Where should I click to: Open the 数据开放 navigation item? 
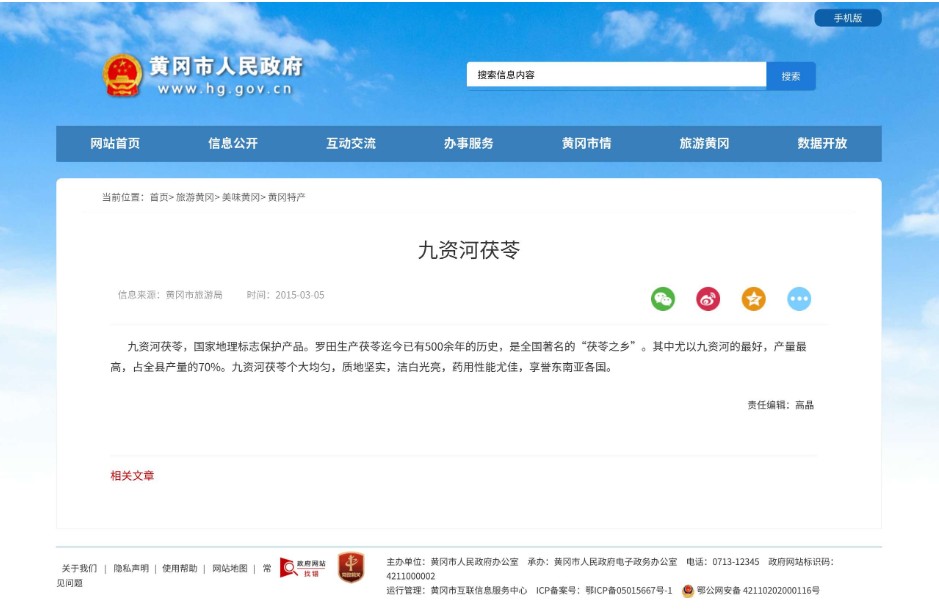coord(822,144)
